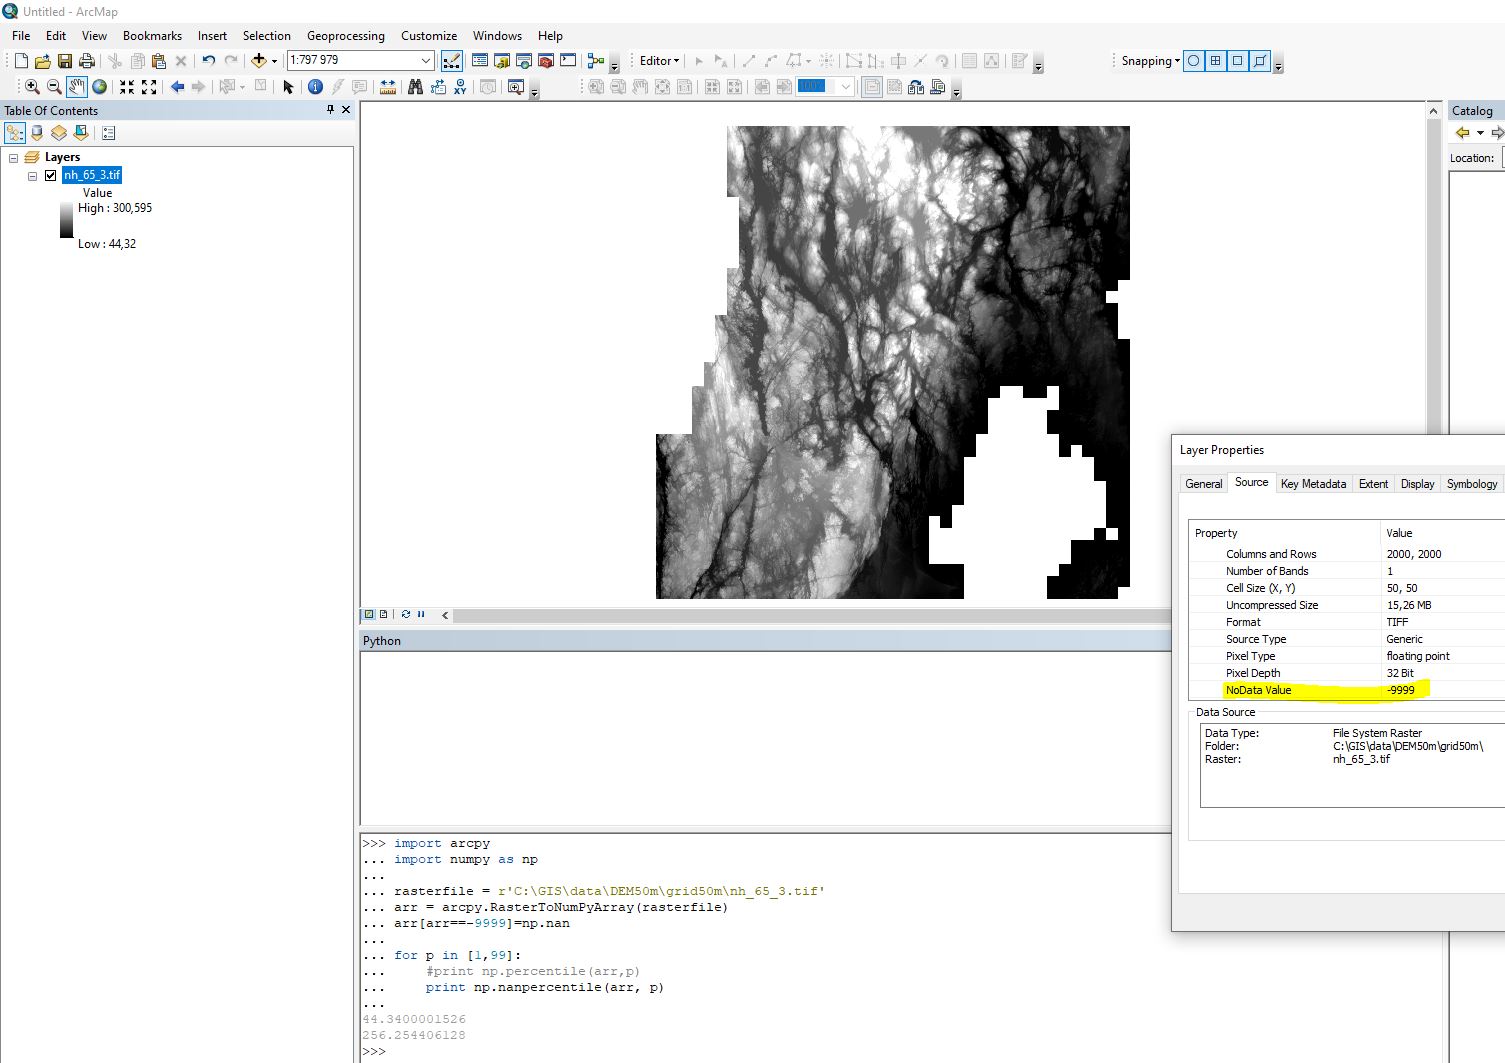The image size is (1505, 1063).
Task: Open the Find binoculars tool
Action: pyautogui.click(x=415, y=87)
